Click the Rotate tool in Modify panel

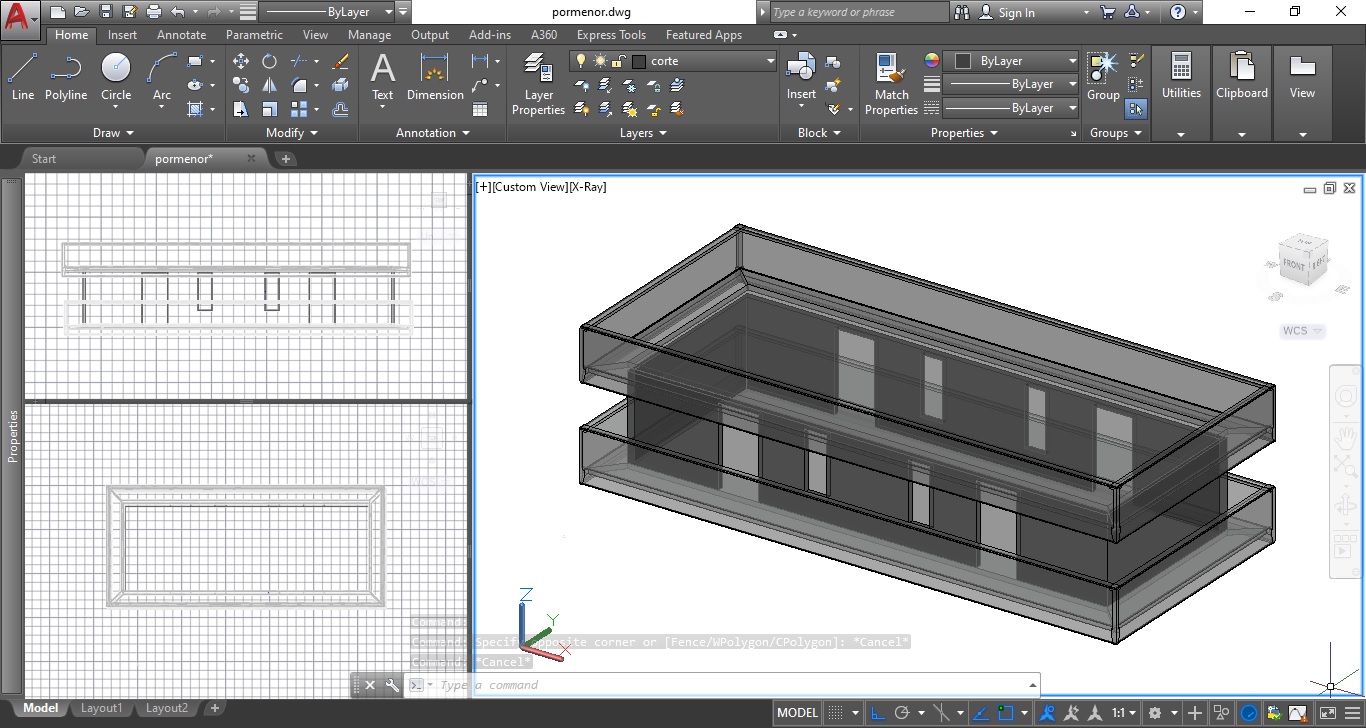pyautogui.click(x=270, y=61)
